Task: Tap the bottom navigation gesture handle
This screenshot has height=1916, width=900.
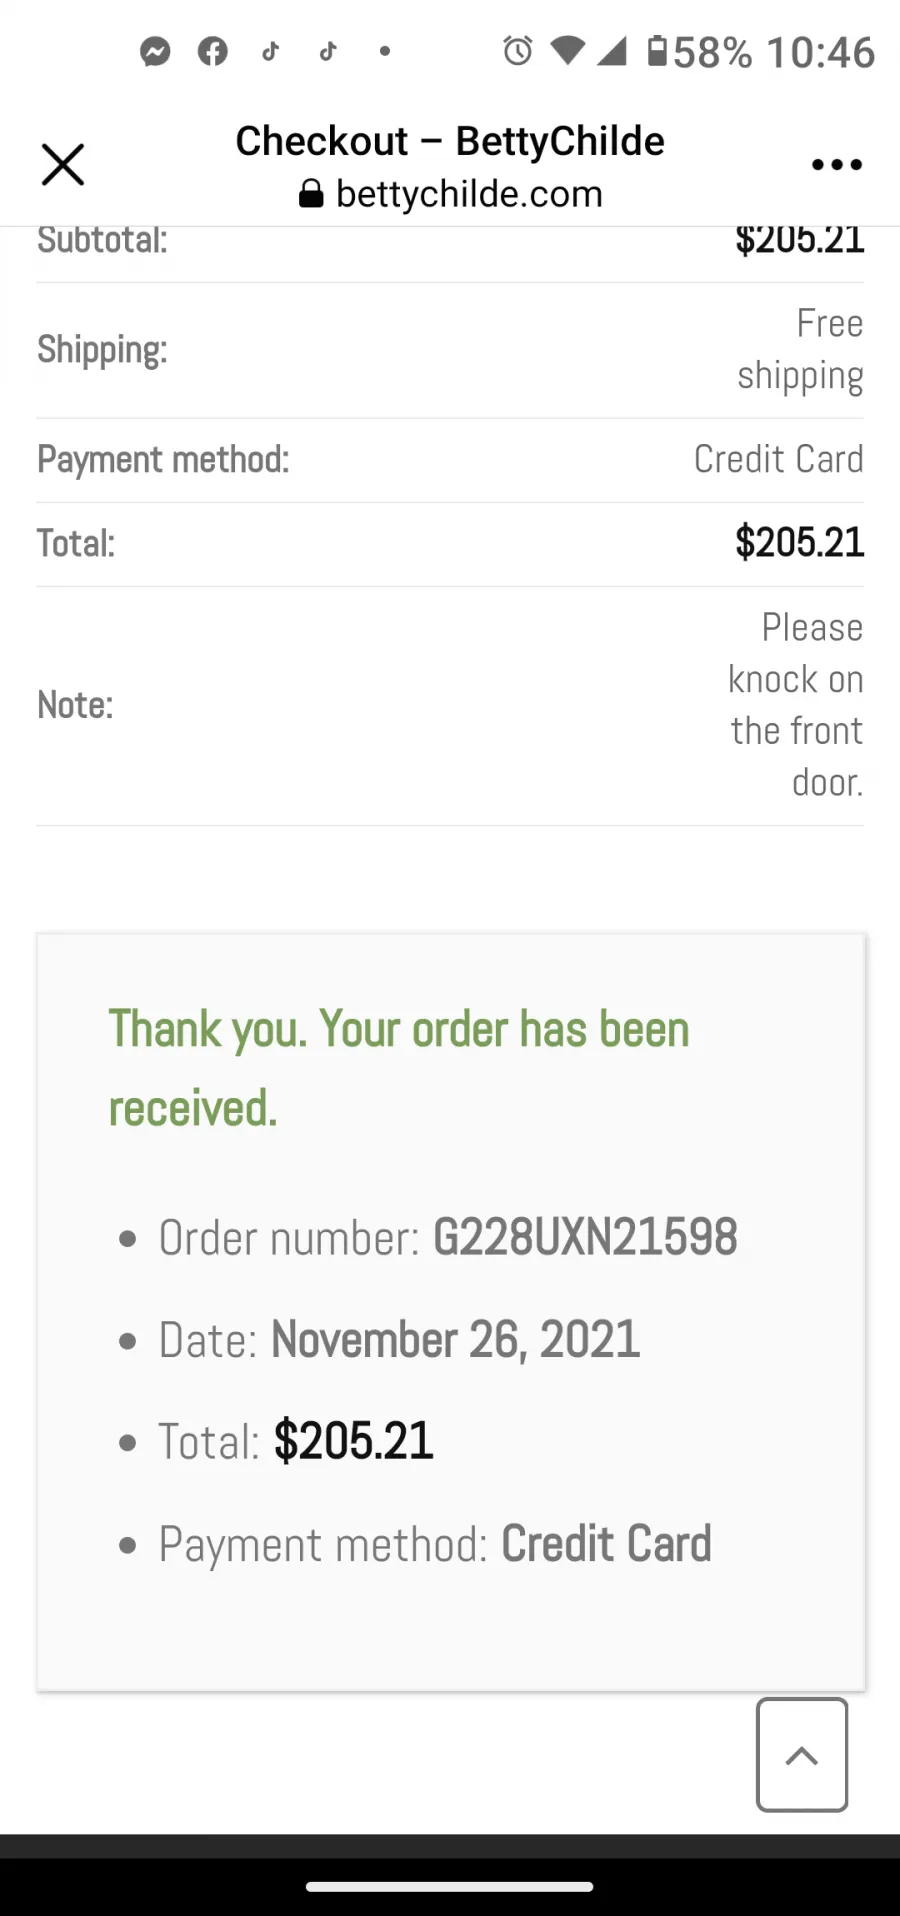Action: (x=450, y=1887)
